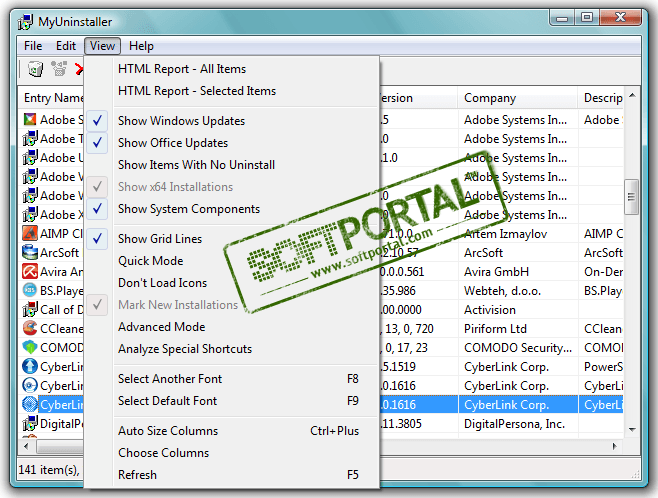Enable Quick Mode

click(x=231, y=261)
